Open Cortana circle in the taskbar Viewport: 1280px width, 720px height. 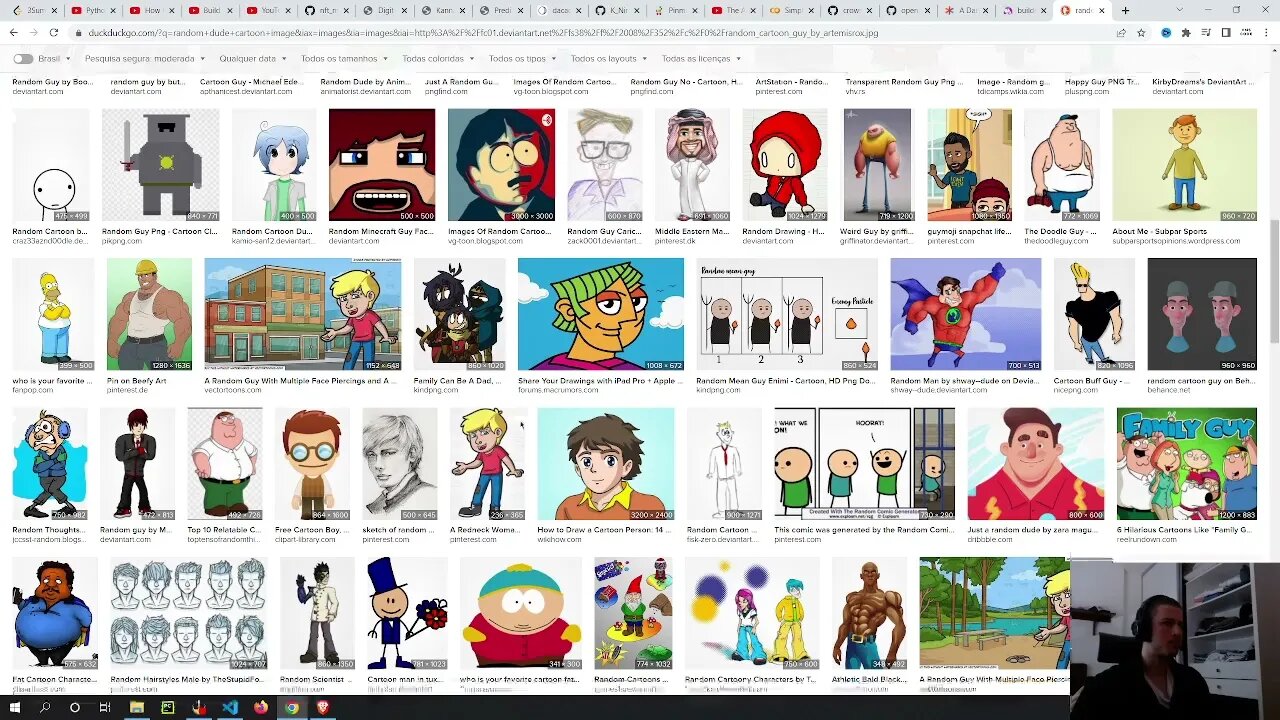coord(75,708)
